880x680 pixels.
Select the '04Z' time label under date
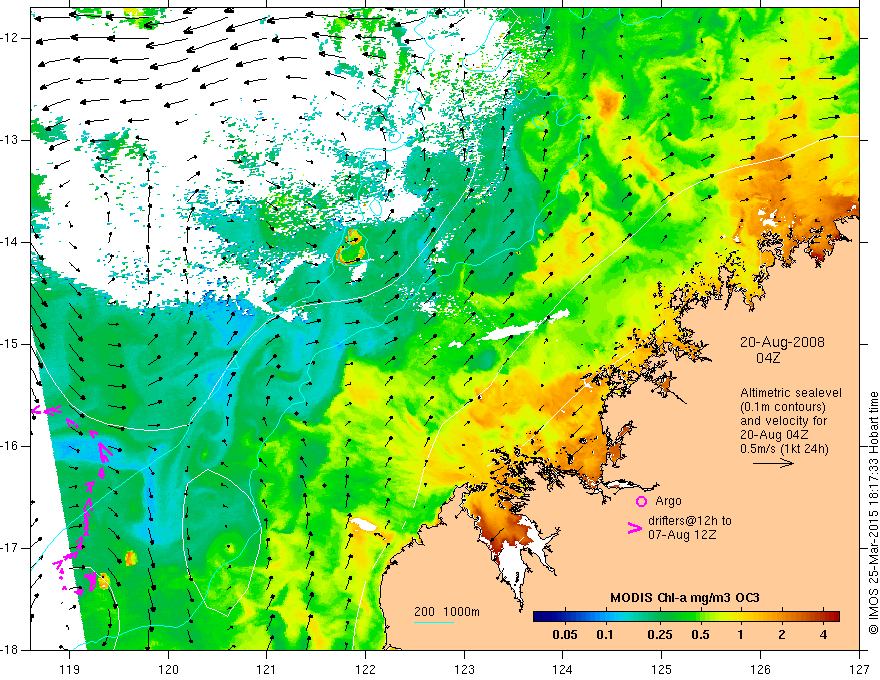coord(768,358)
